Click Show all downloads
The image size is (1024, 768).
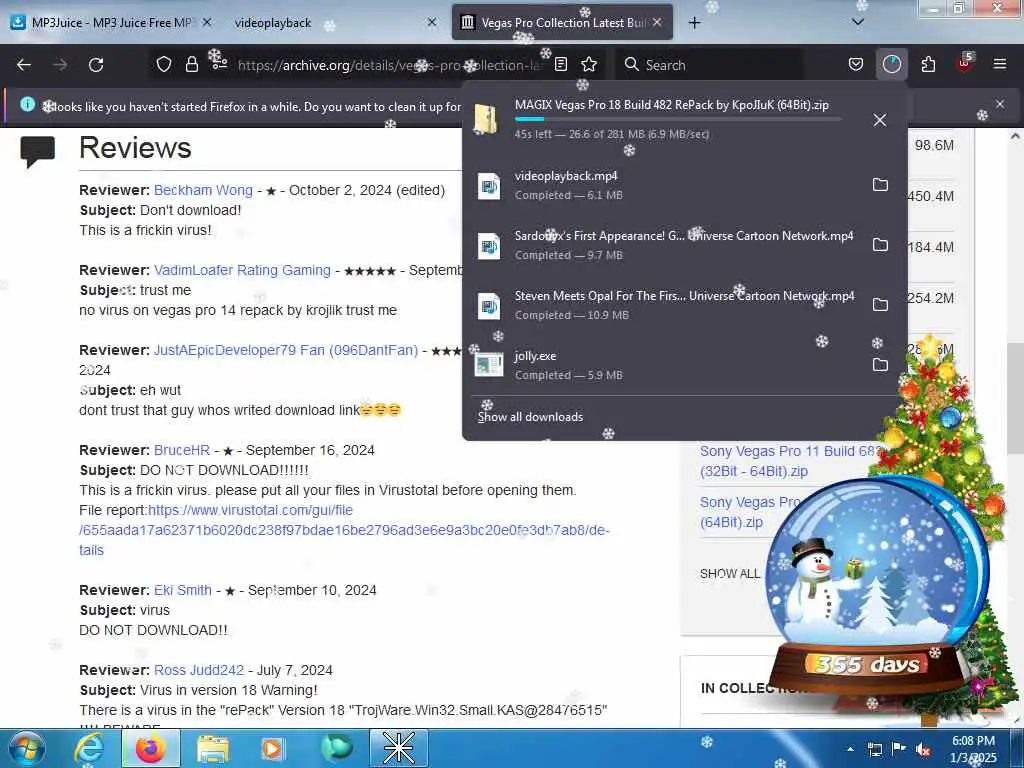[530, 417]
